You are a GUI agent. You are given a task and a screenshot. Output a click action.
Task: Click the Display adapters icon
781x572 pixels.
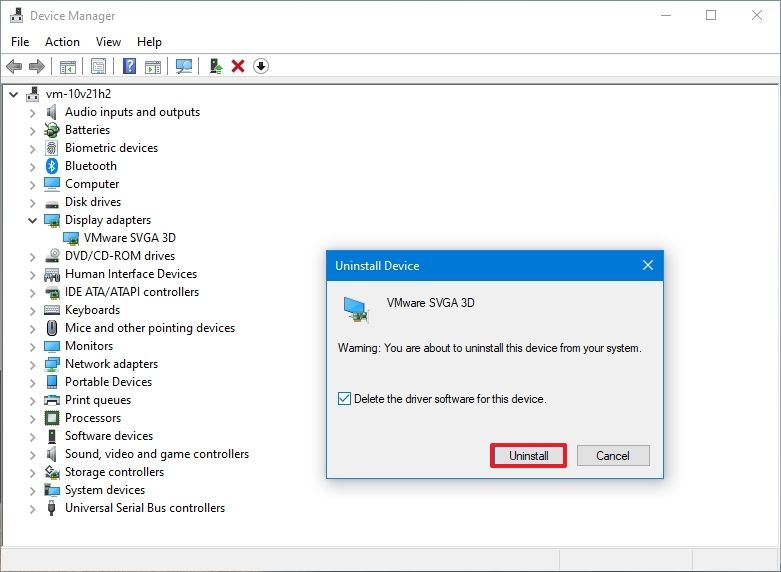coord(52,220)
